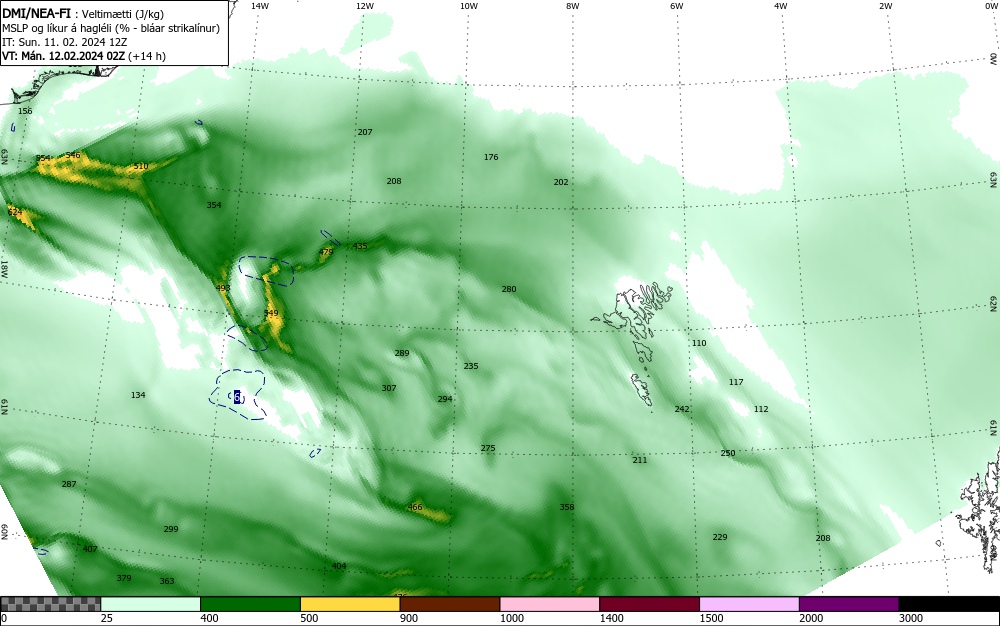
Task: Click the yellow 500–900 legend swatch
Action: [350, 604]
